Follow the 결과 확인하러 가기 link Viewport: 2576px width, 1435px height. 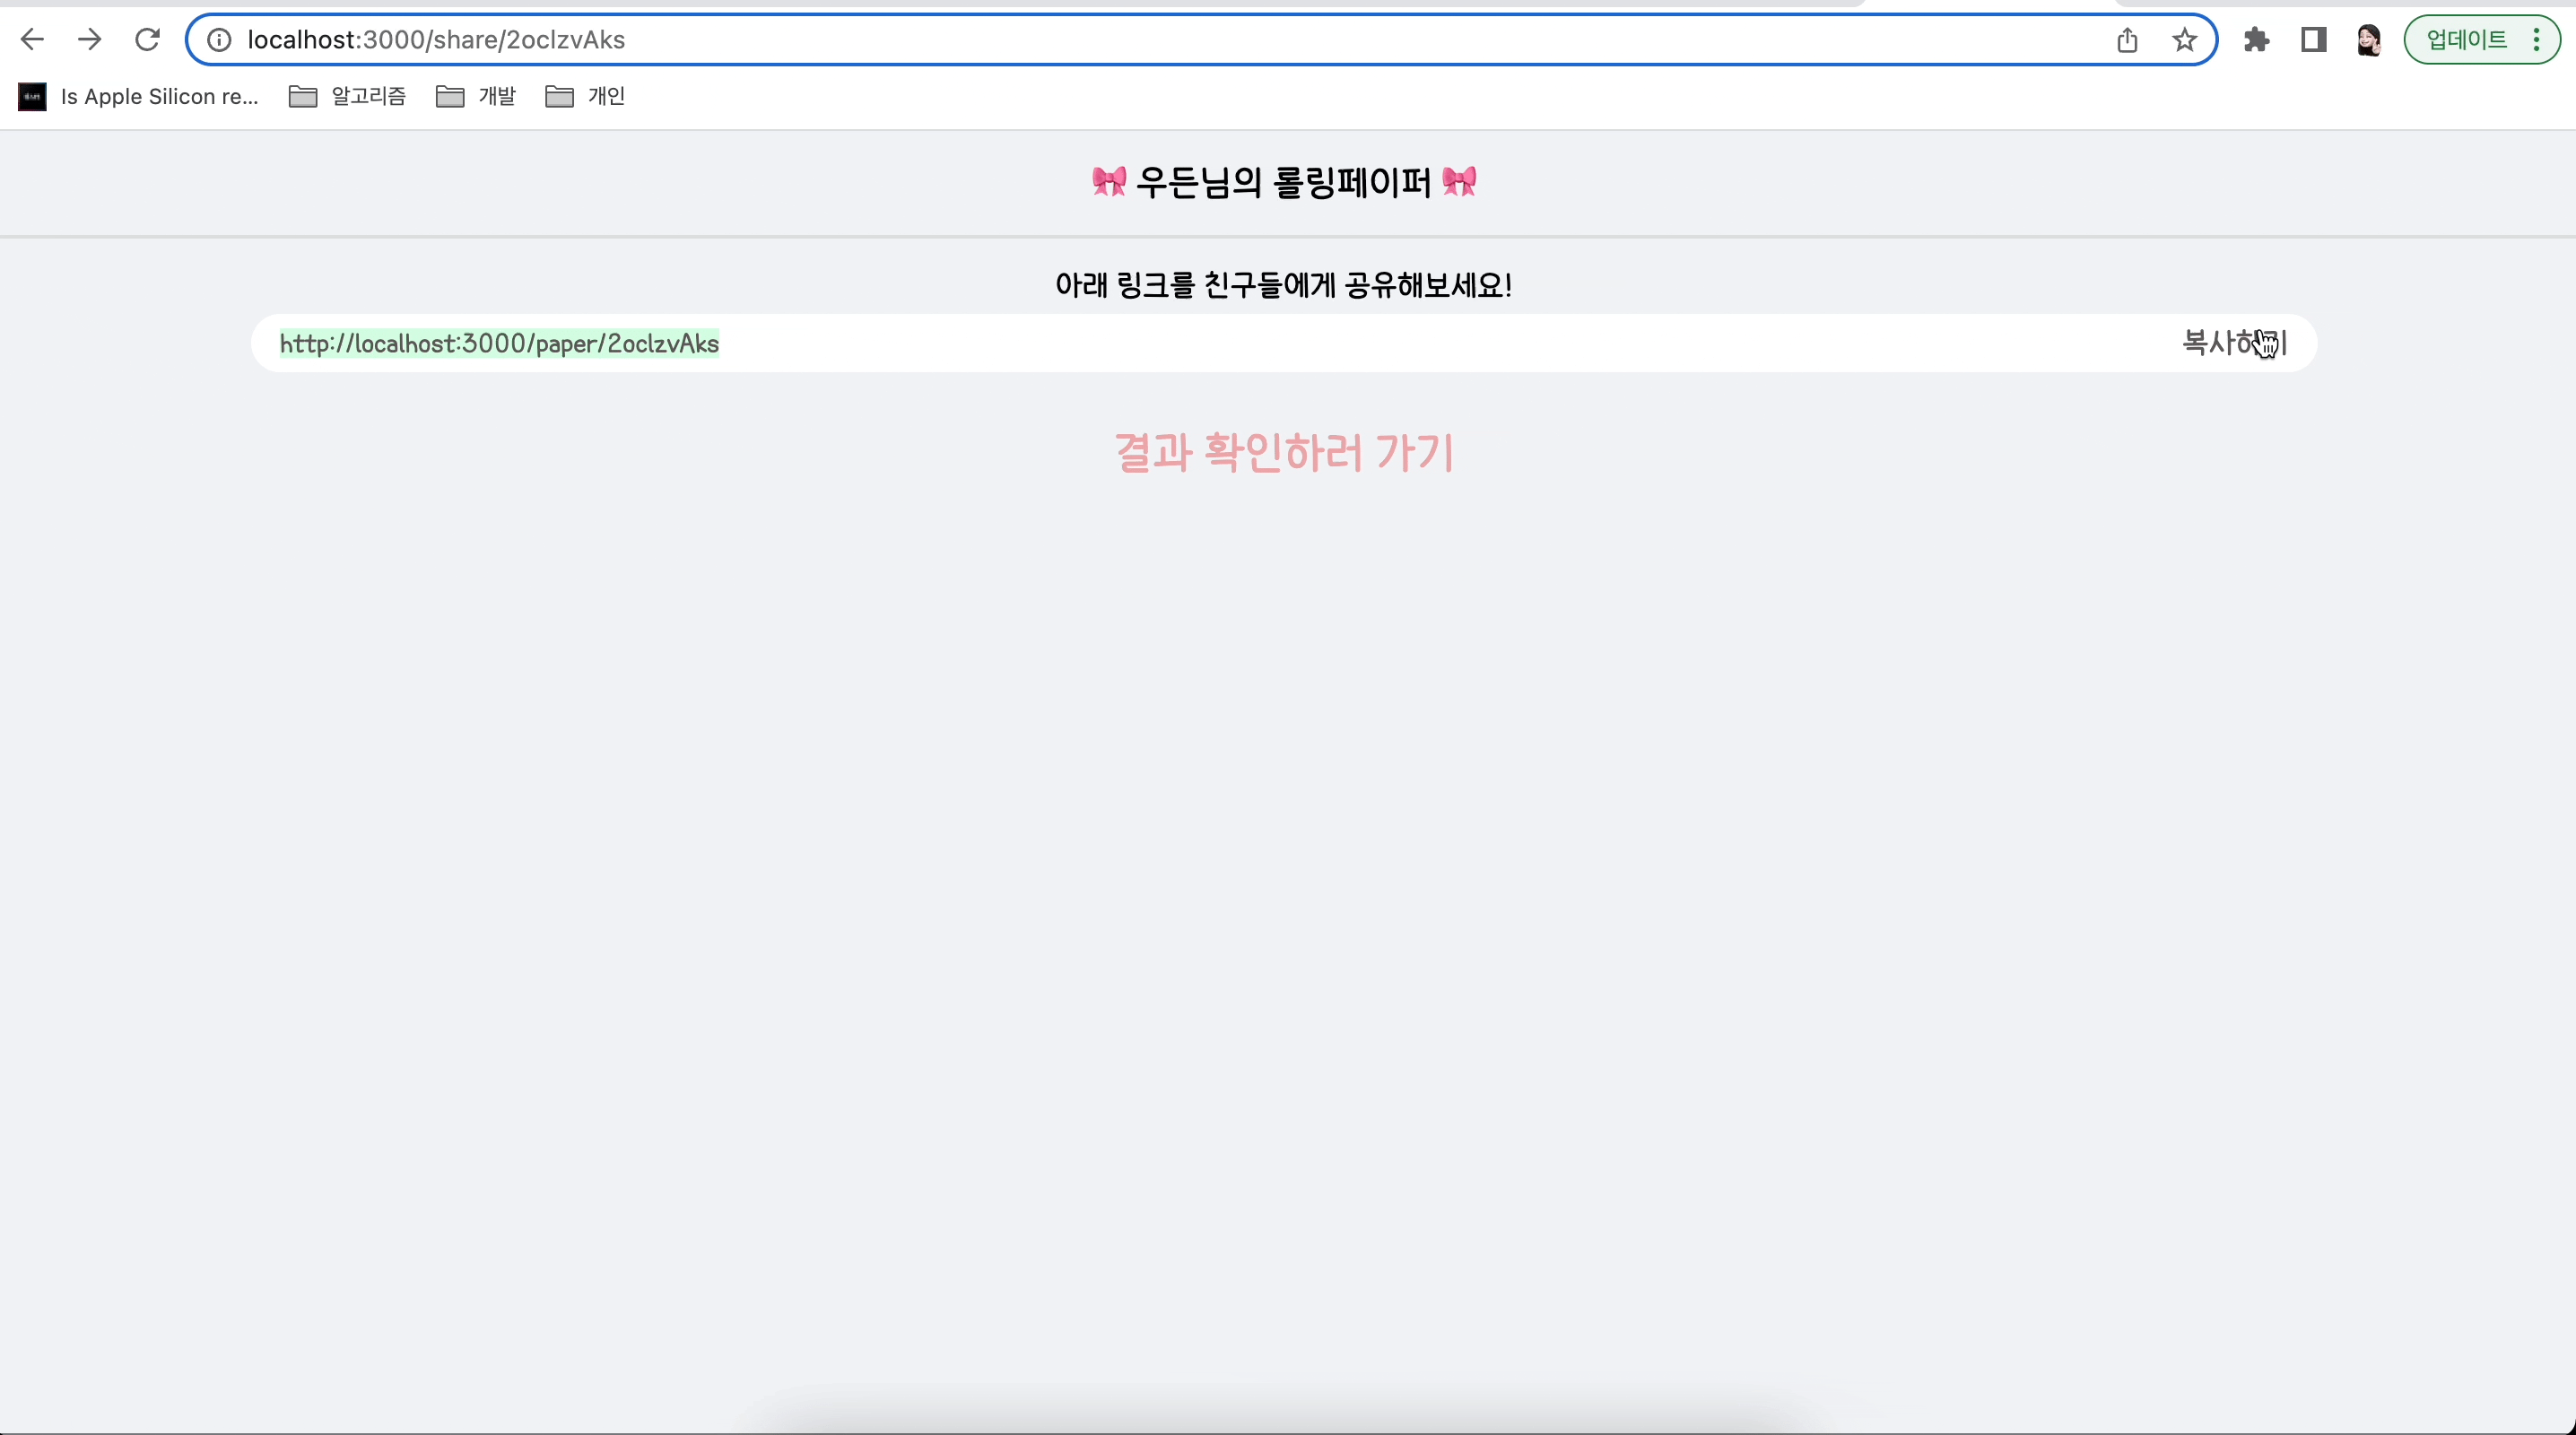1283,453
